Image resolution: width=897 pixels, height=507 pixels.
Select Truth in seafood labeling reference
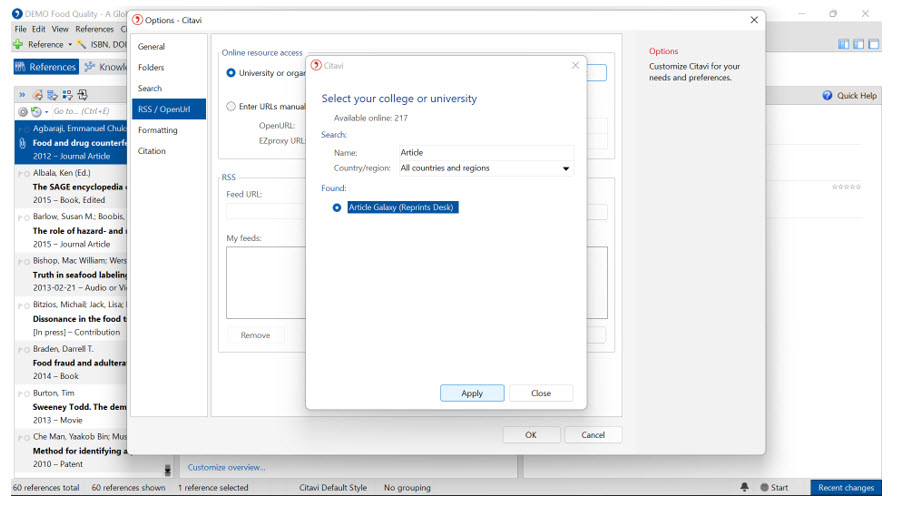tap(71, 274)
